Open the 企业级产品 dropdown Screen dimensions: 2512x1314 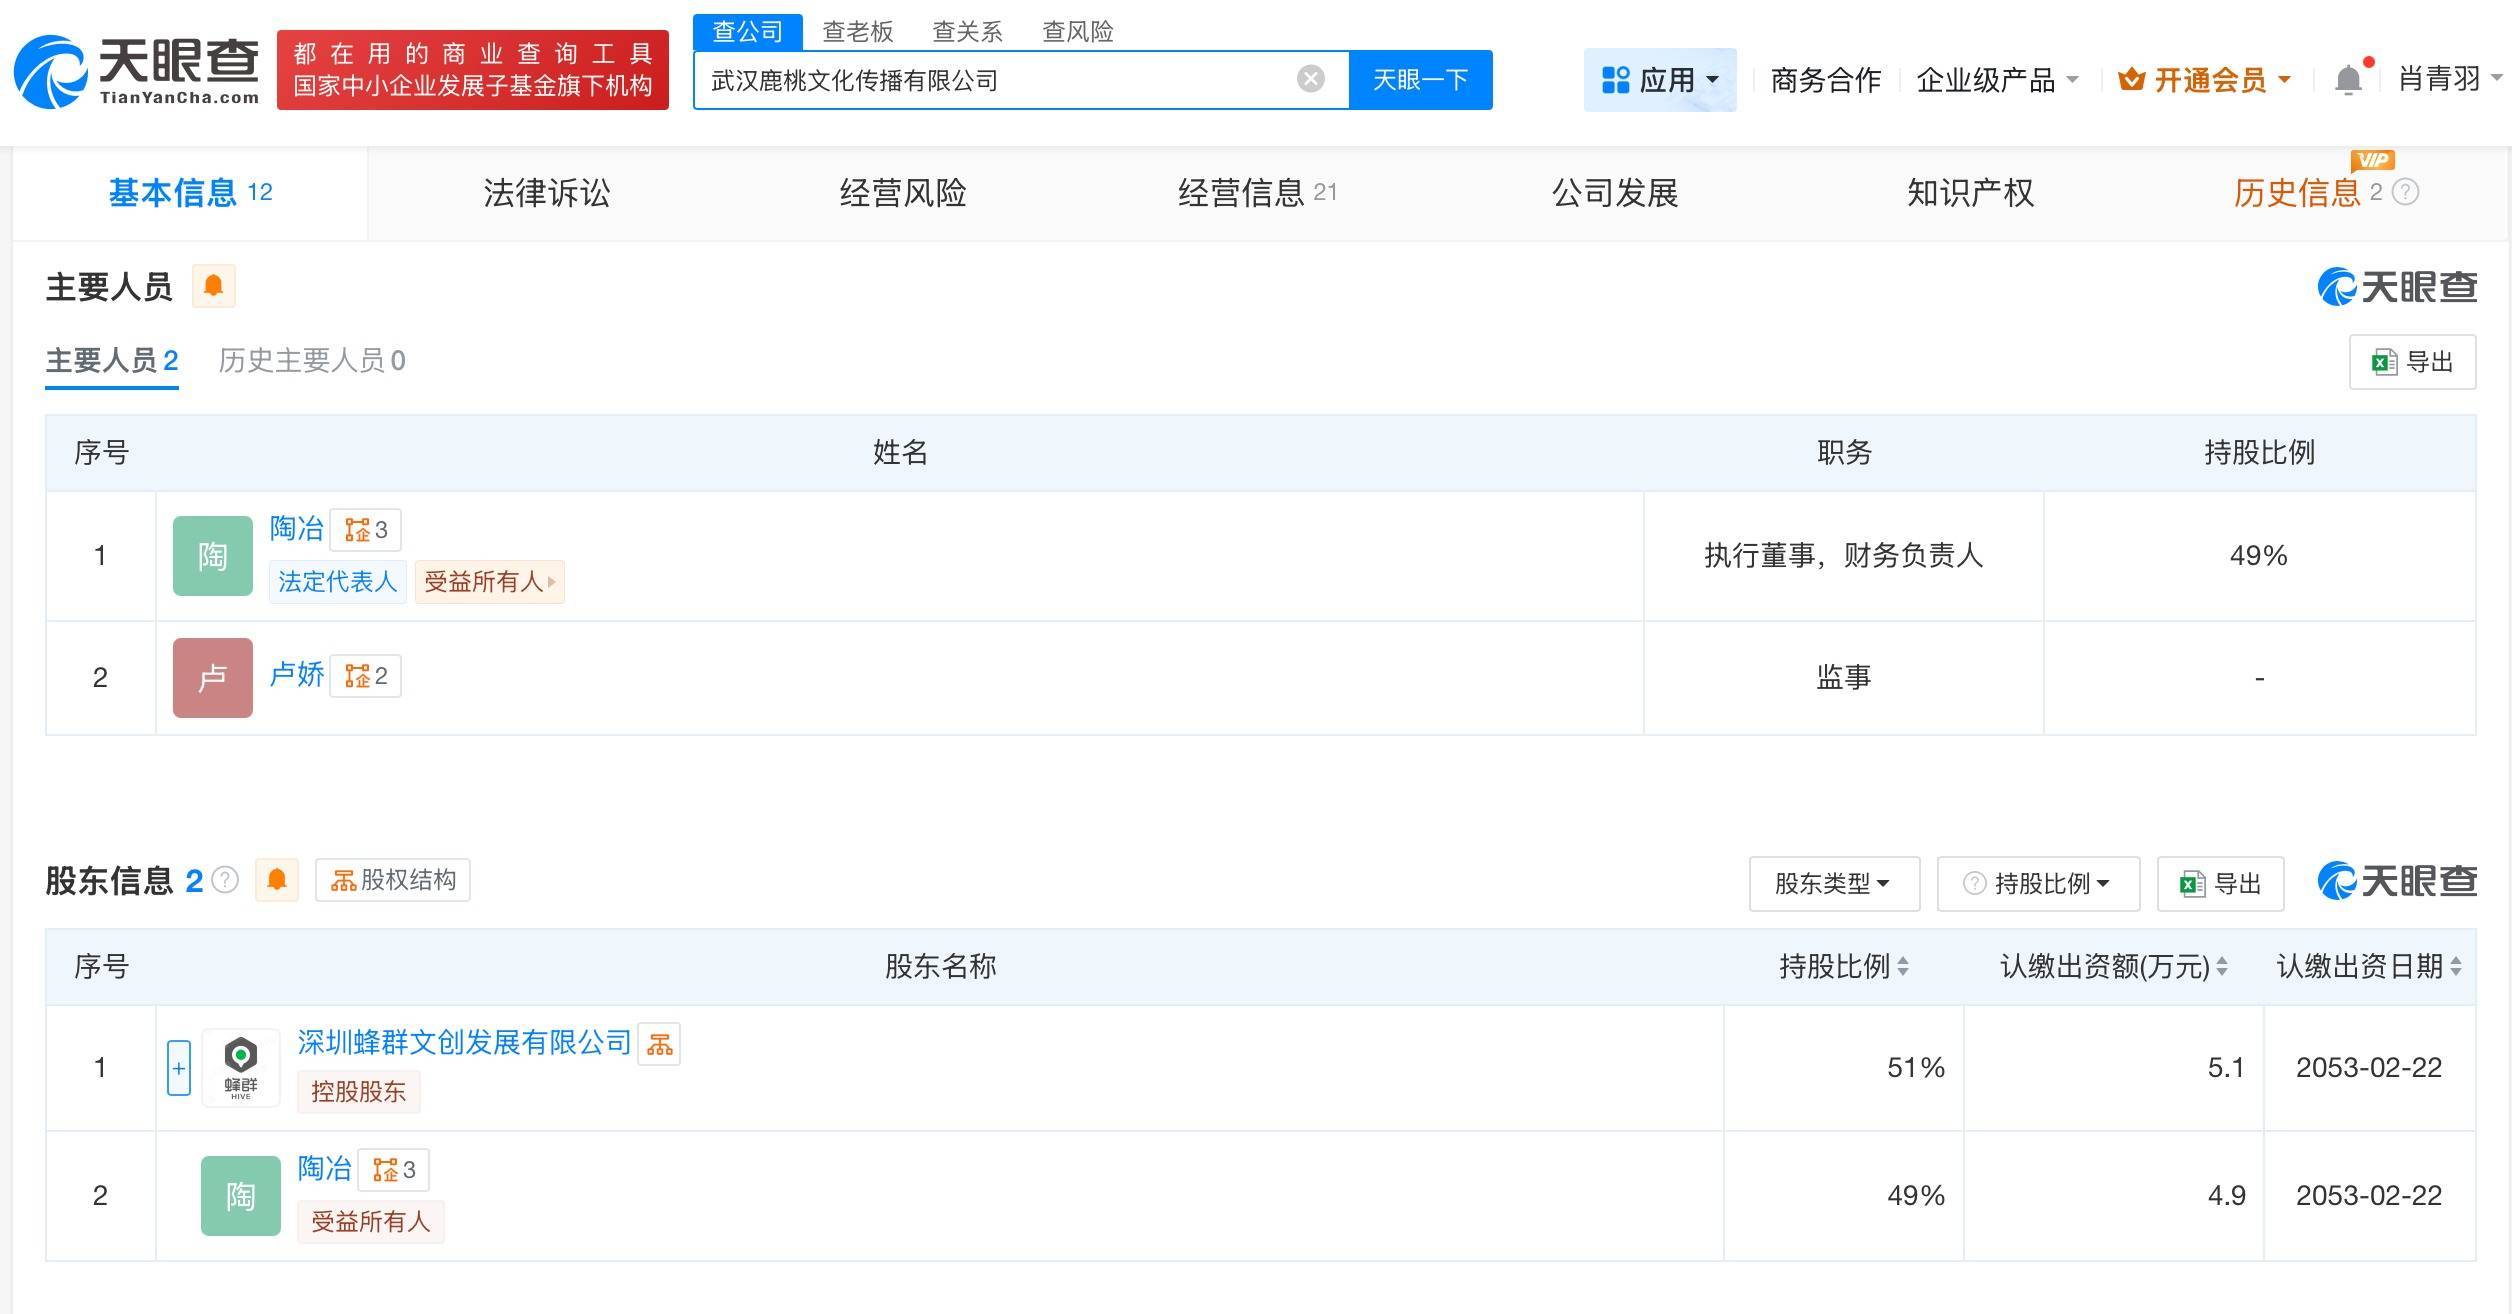tap(1997, 79)
